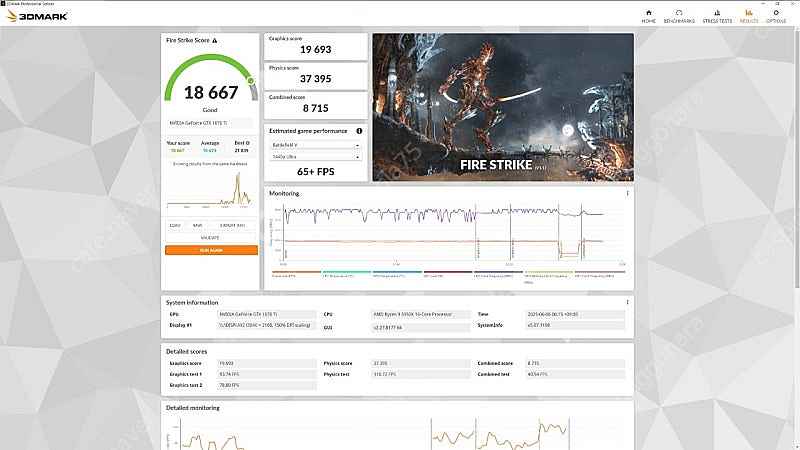Screen dimensions: 800x450
Task: Click the GPU name label under the score
Action: click(x=209, y=123)
